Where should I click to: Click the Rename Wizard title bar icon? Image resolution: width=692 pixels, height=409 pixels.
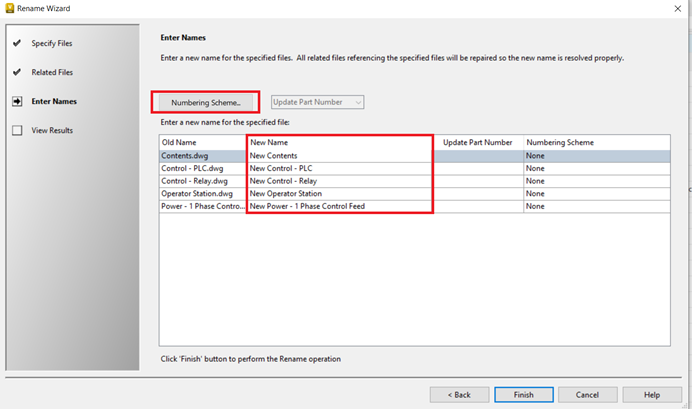click(x=9, y=8)
